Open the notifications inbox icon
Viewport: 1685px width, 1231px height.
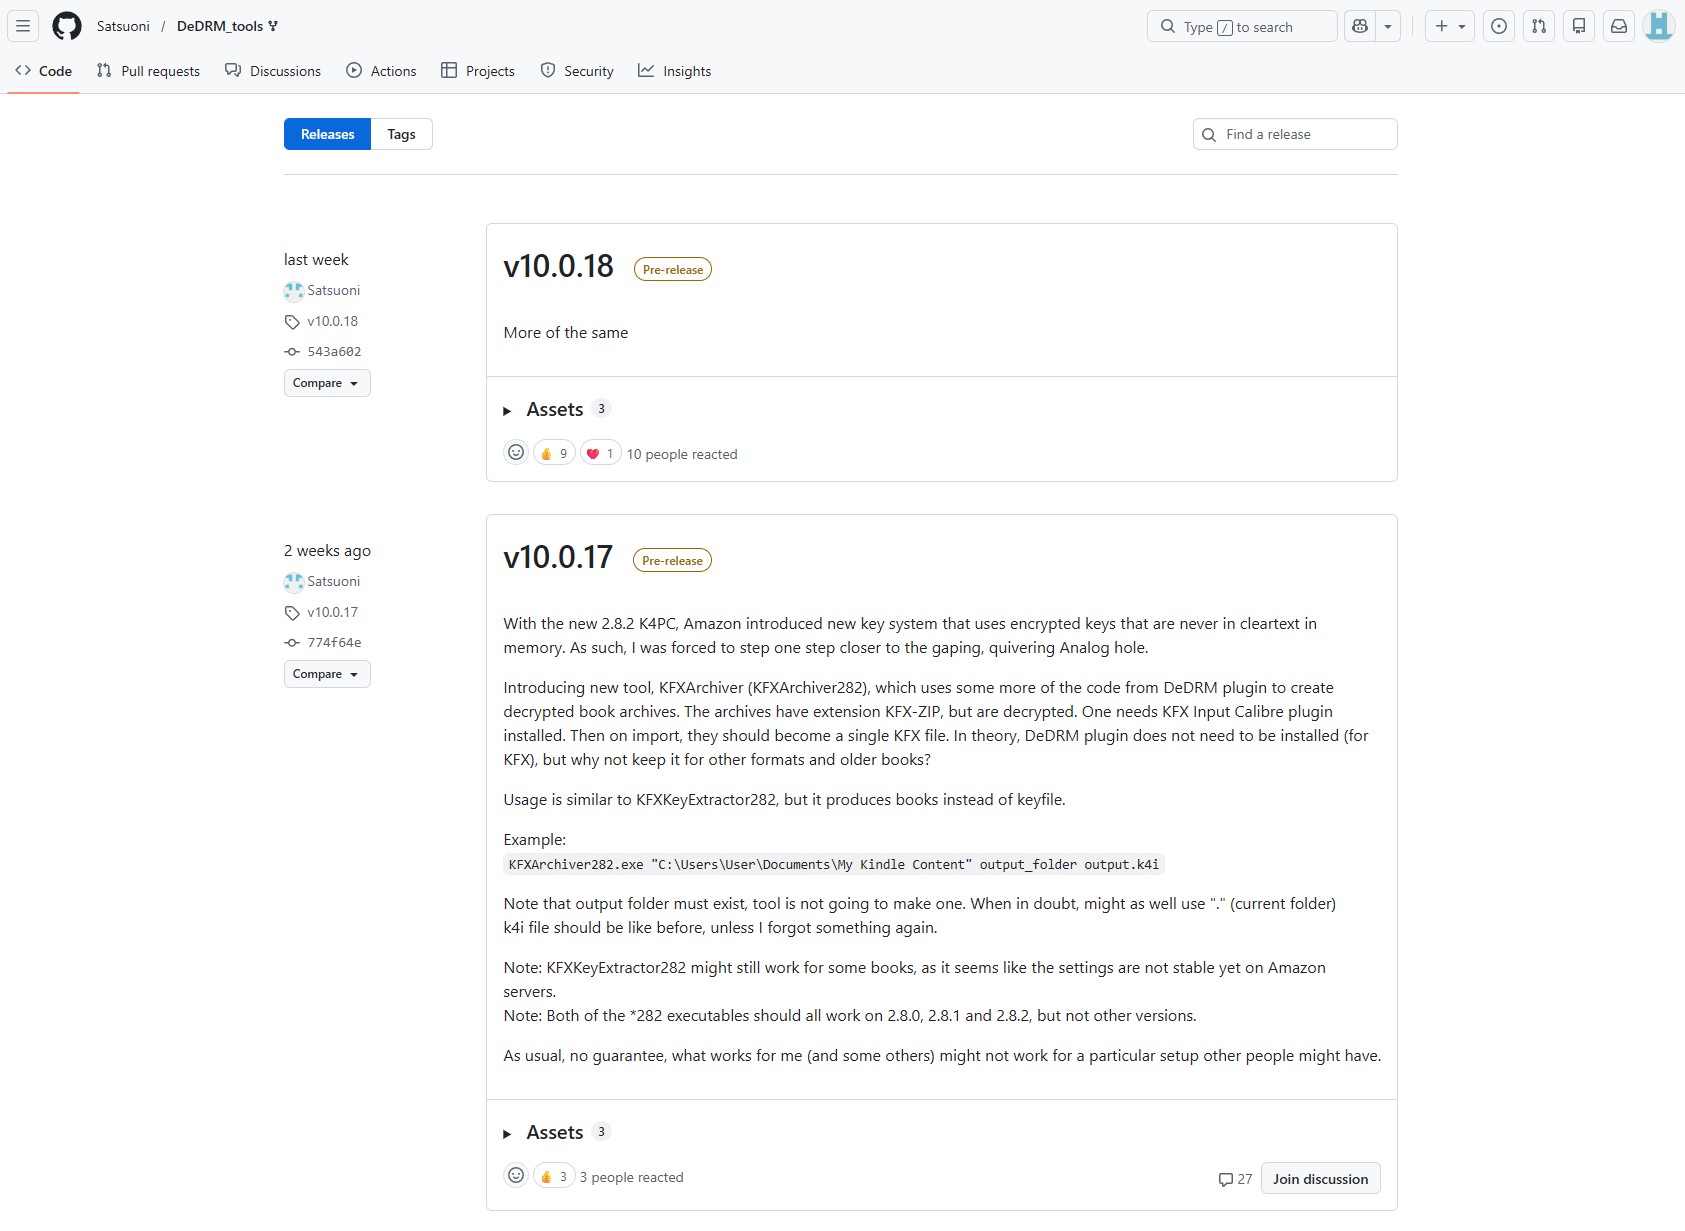click(x=1619, y=27)
